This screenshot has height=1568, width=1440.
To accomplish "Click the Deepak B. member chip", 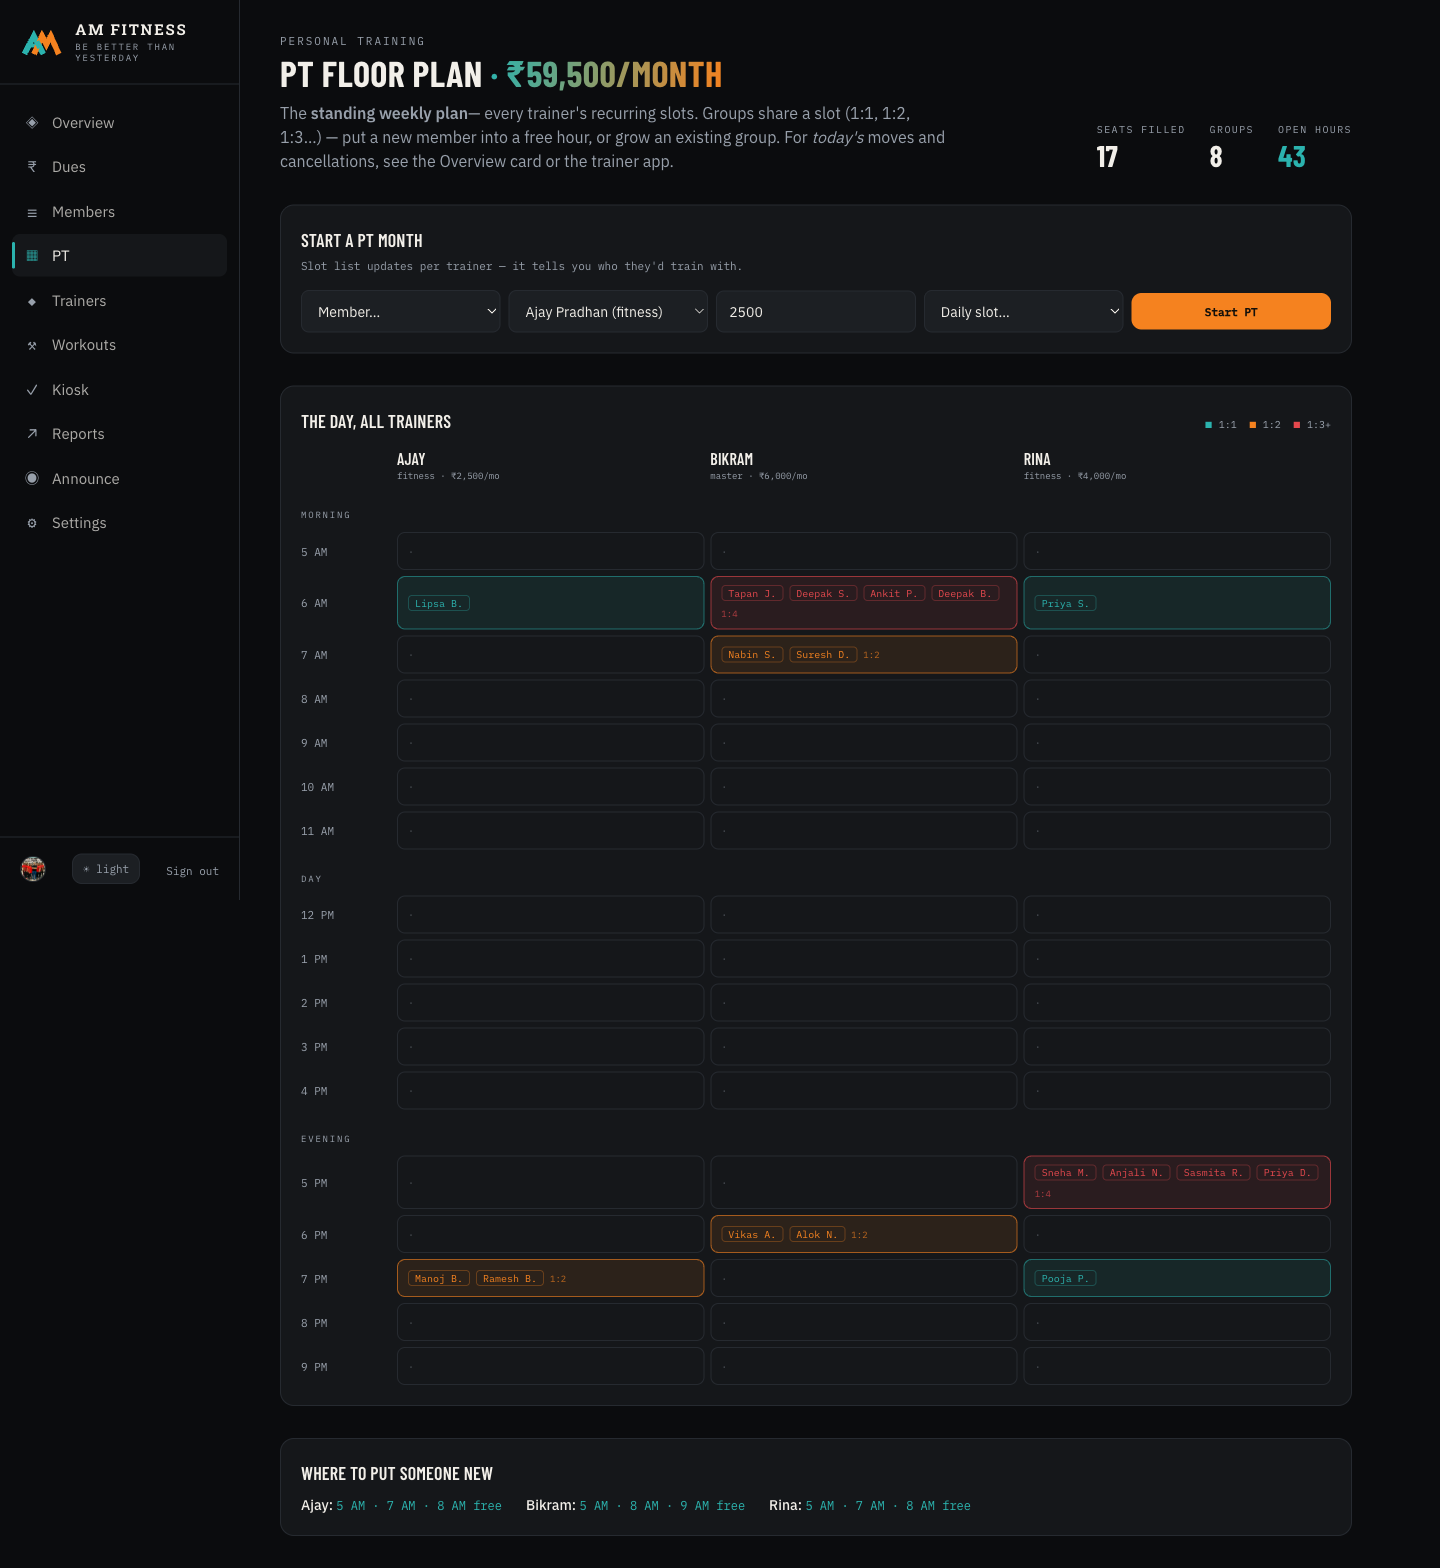I will 965,593.
